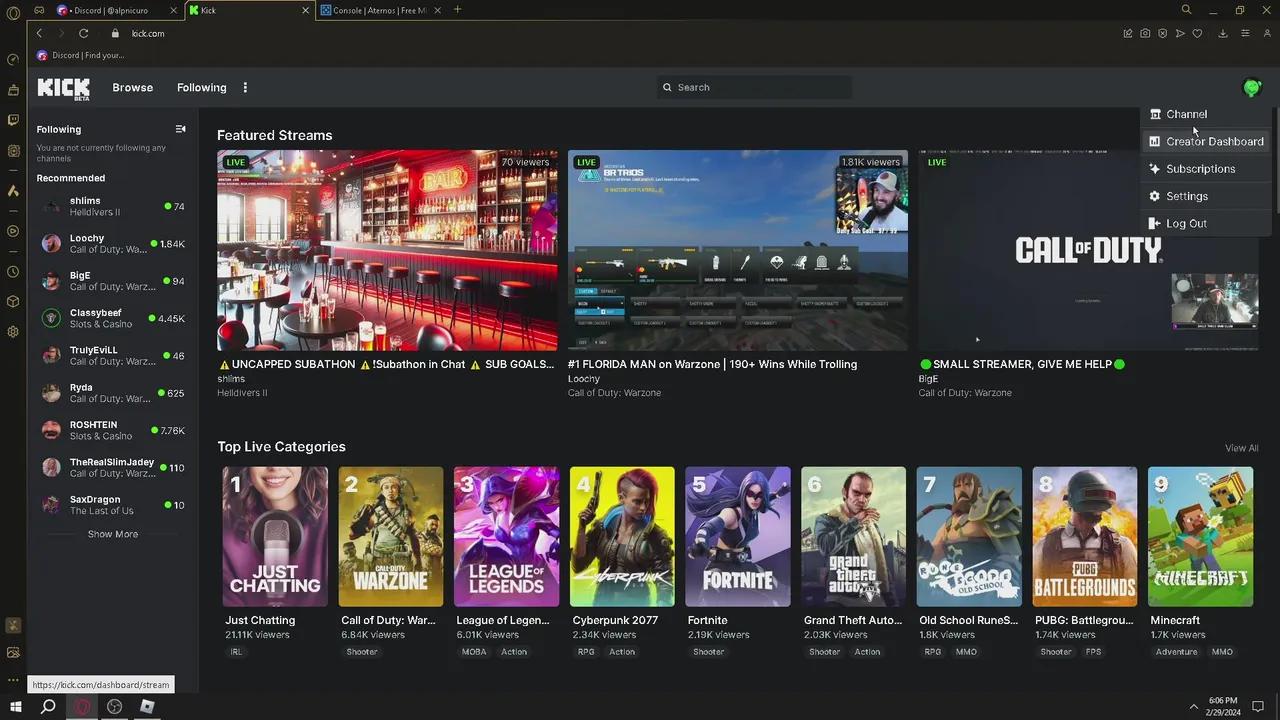The image size is (1280, 720).
Task: Open shlims channel in Recommended list
Action: click(x=113, y=206)
